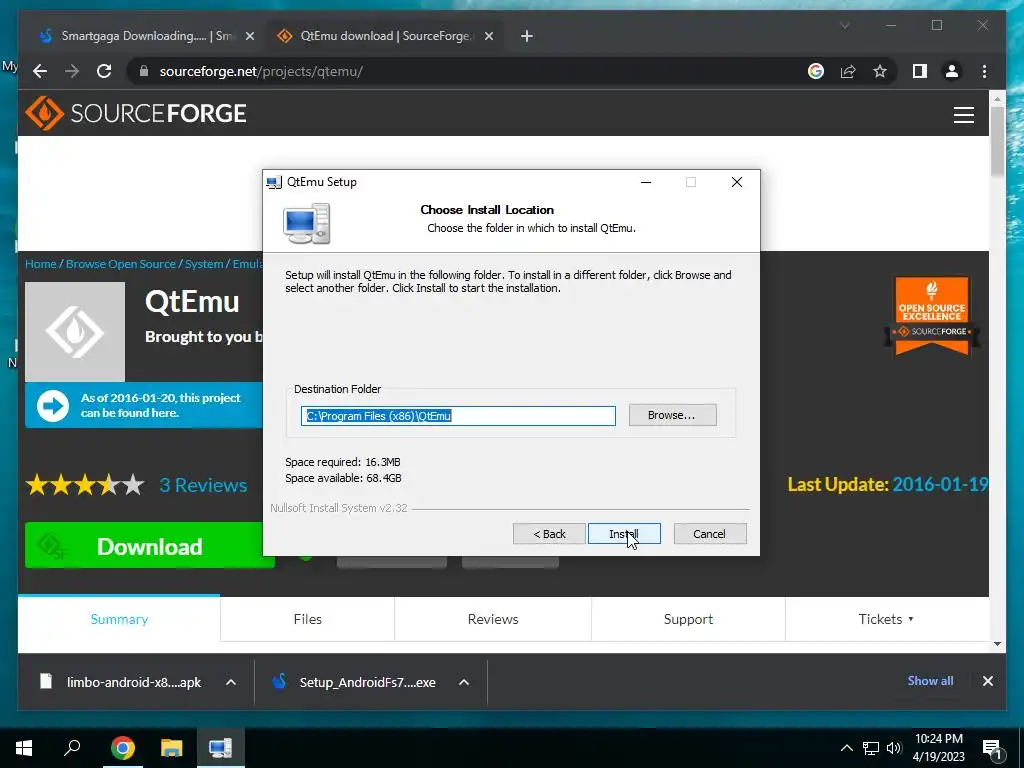Open the notification center icon
Screen dimensions: 1024x768
pos(992,748)
